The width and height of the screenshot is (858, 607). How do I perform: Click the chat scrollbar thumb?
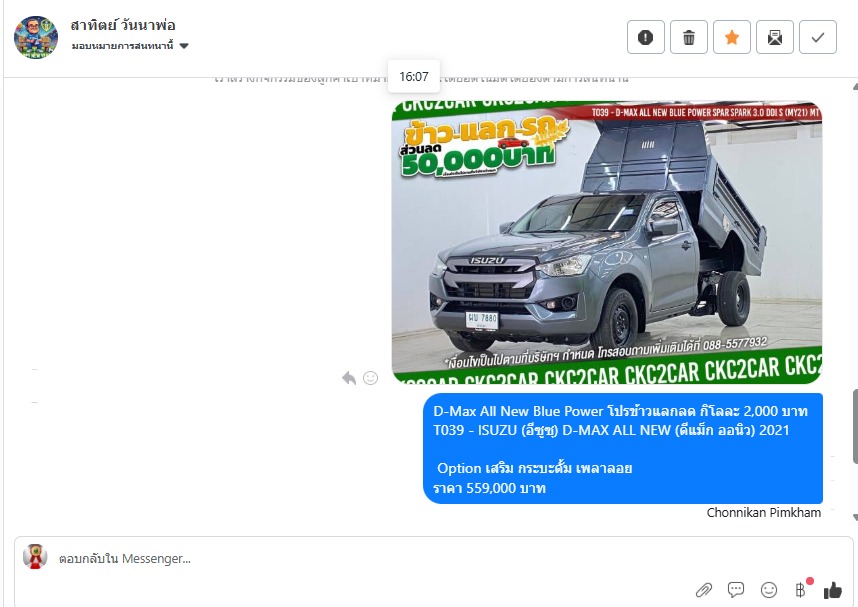(855, 426)
